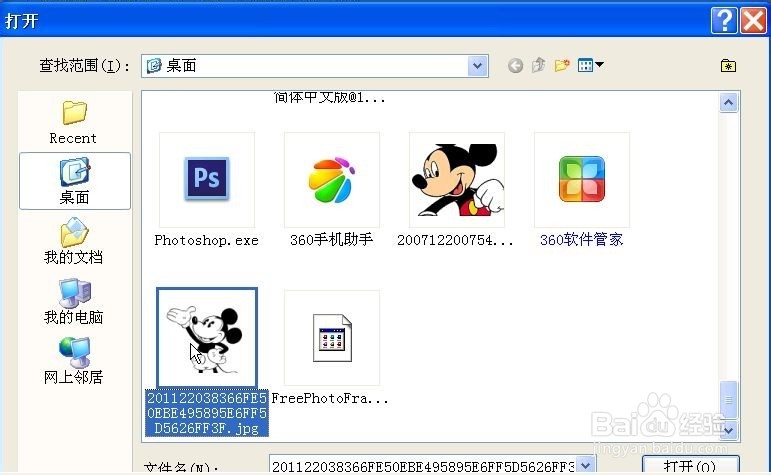Expand the file name dropdown arrow
The width and height of the screenshot is (771, 475).
(586, 465)
